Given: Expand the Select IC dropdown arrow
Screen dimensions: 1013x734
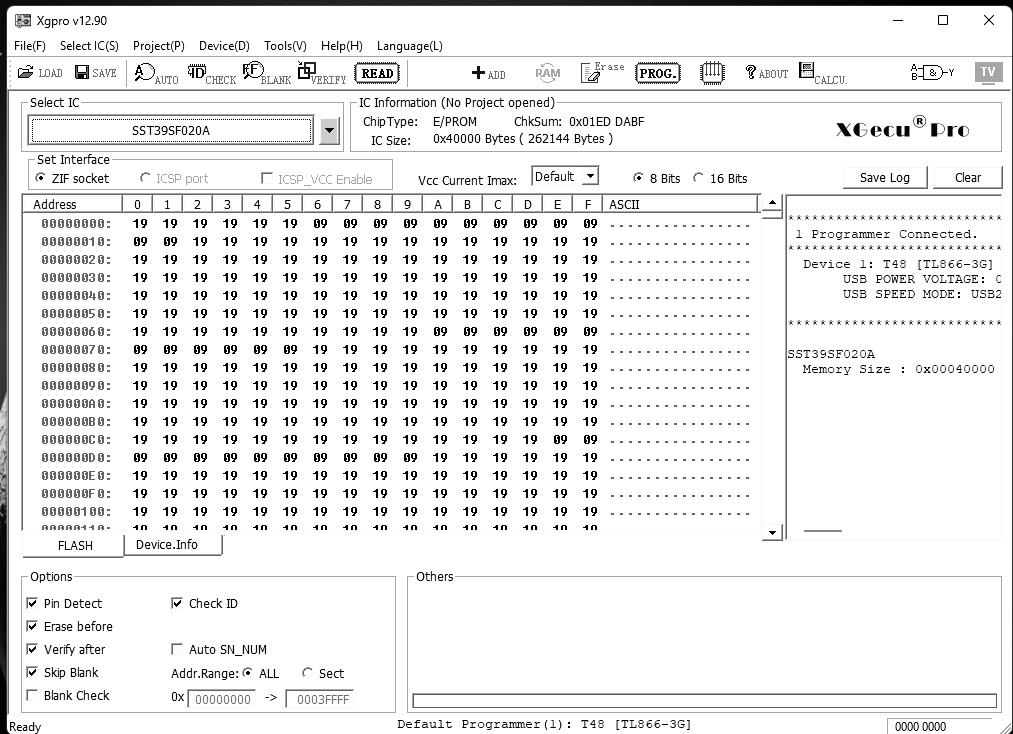Looking at the screenshot, I should point(330,131).
